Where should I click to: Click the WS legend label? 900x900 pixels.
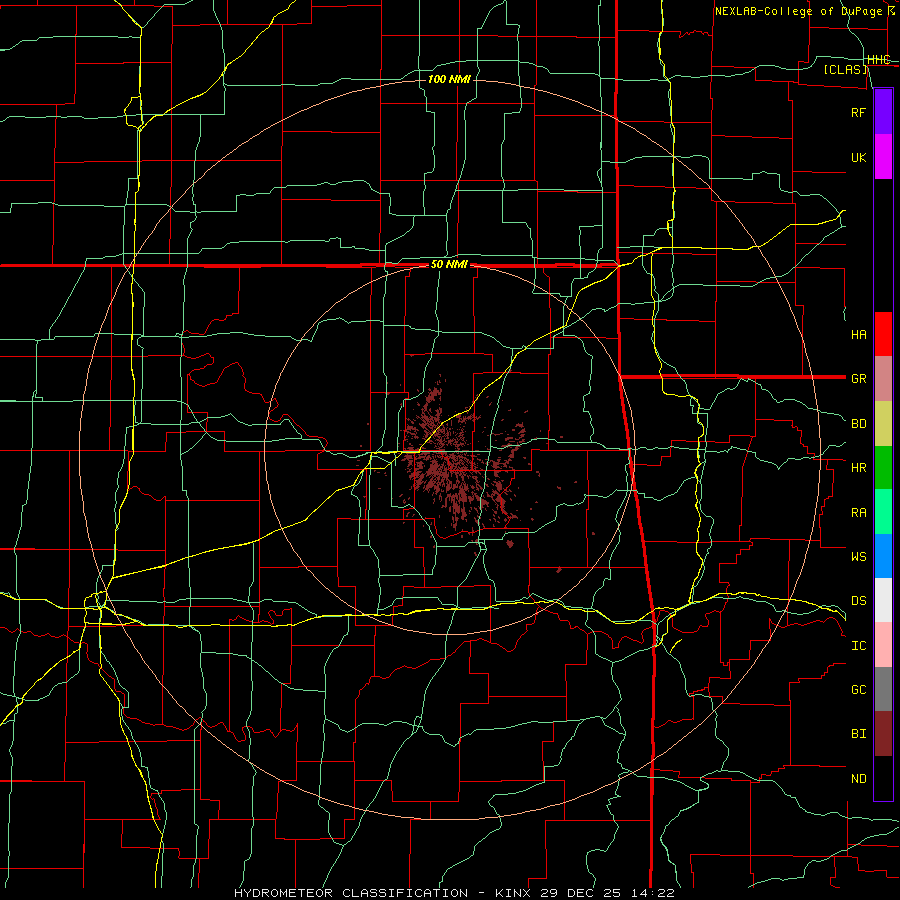(858, 557)
